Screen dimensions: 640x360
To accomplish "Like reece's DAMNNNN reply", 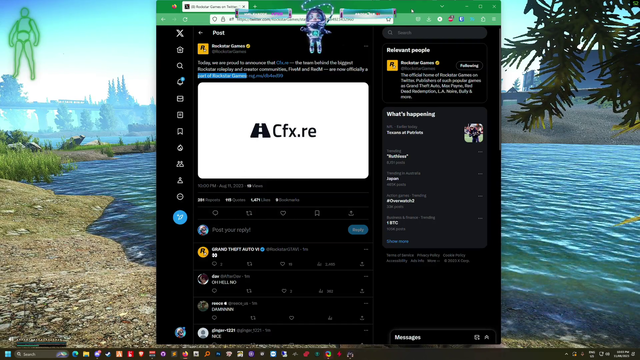I will [291, 318].
